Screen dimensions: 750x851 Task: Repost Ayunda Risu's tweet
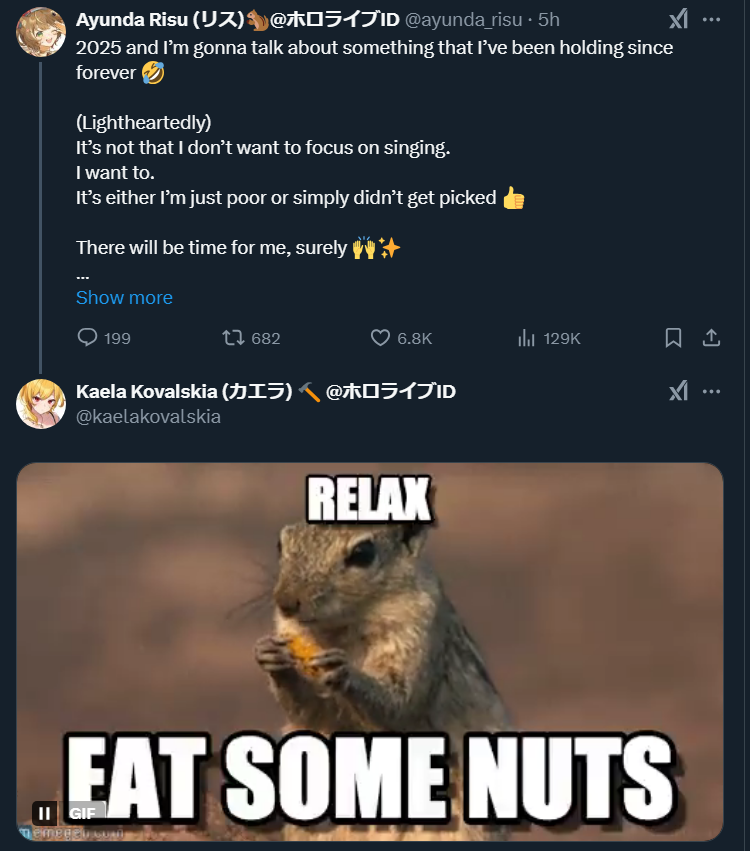pos(233,338)
